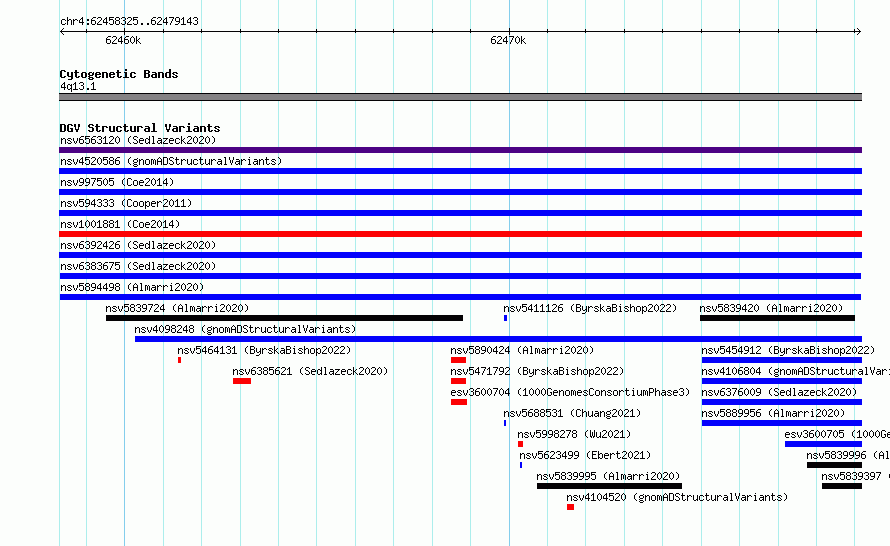This screenshot has width=890, height=546.
Task: Select the red nsv1001881 (Coe2014) bar
Action: coord(460,234)
